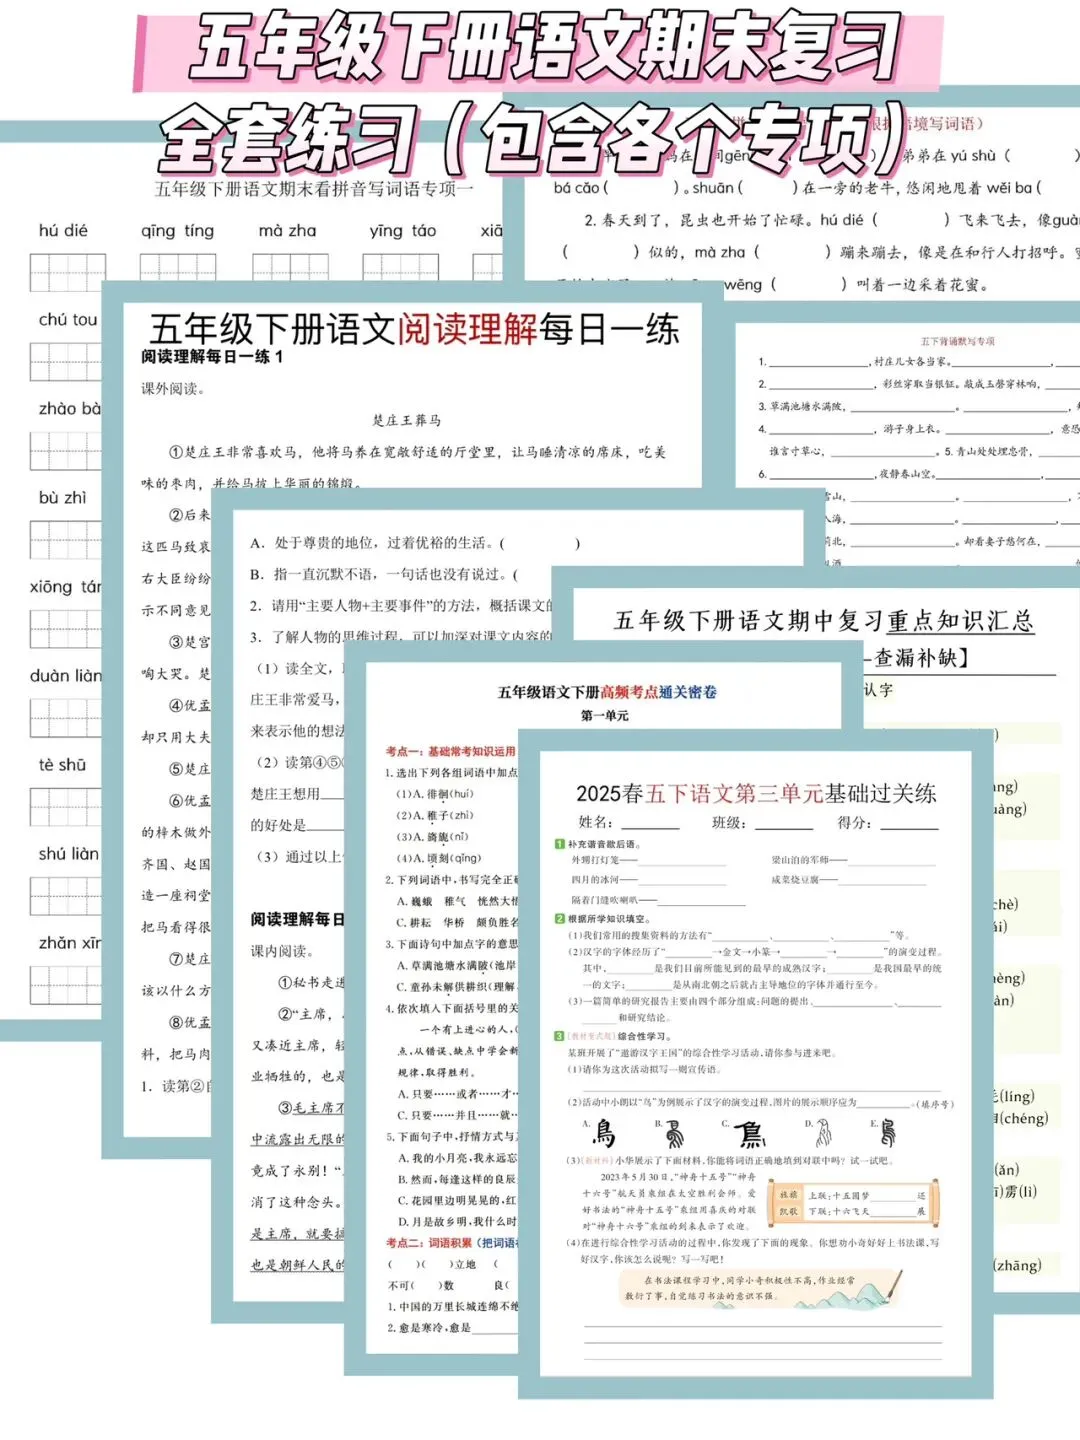Click the bold line 阅读理解每日一练 1

tap(212, 357)
